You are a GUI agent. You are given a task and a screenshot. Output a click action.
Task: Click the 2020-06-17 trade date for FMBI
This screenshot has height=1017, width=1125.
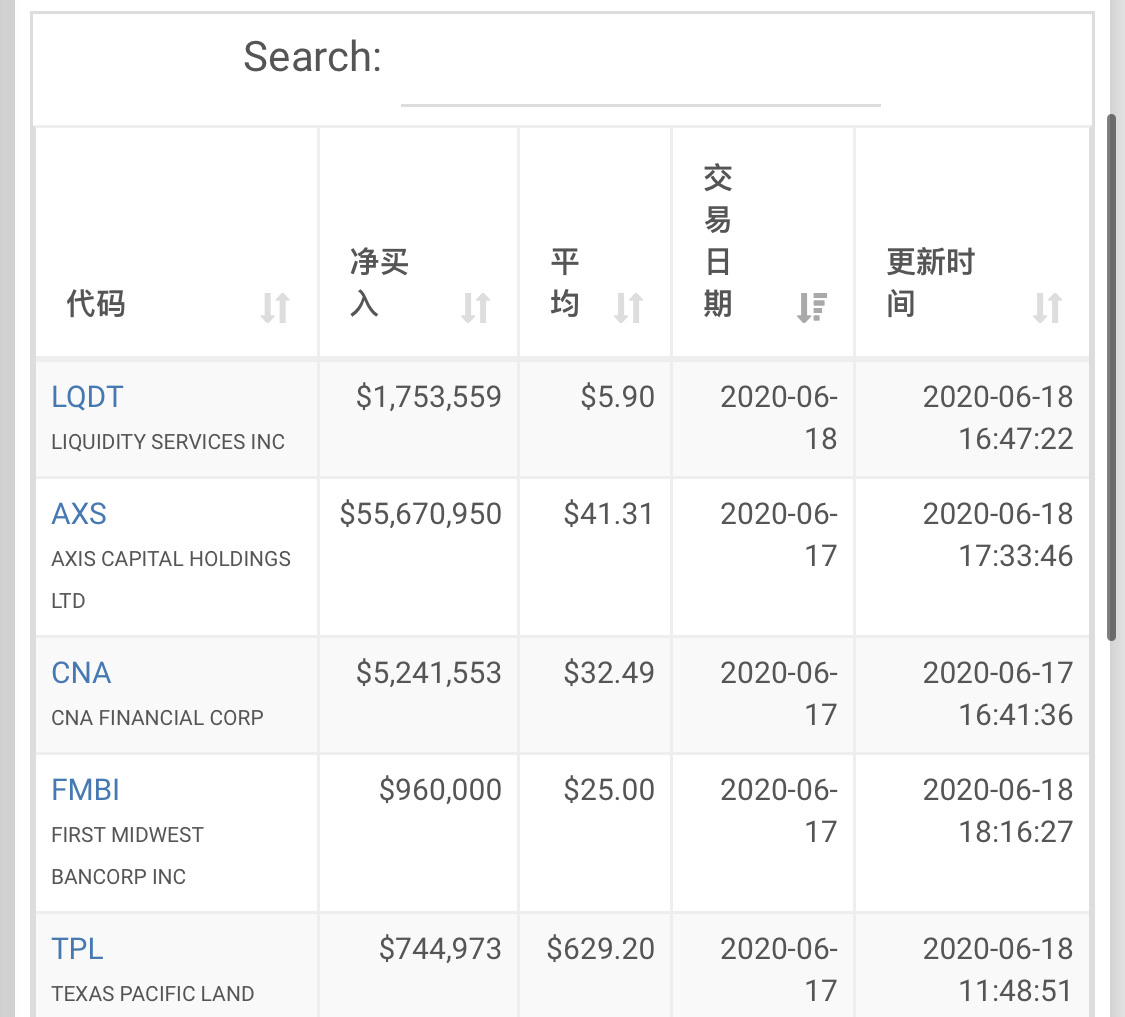tap(779, 811)
